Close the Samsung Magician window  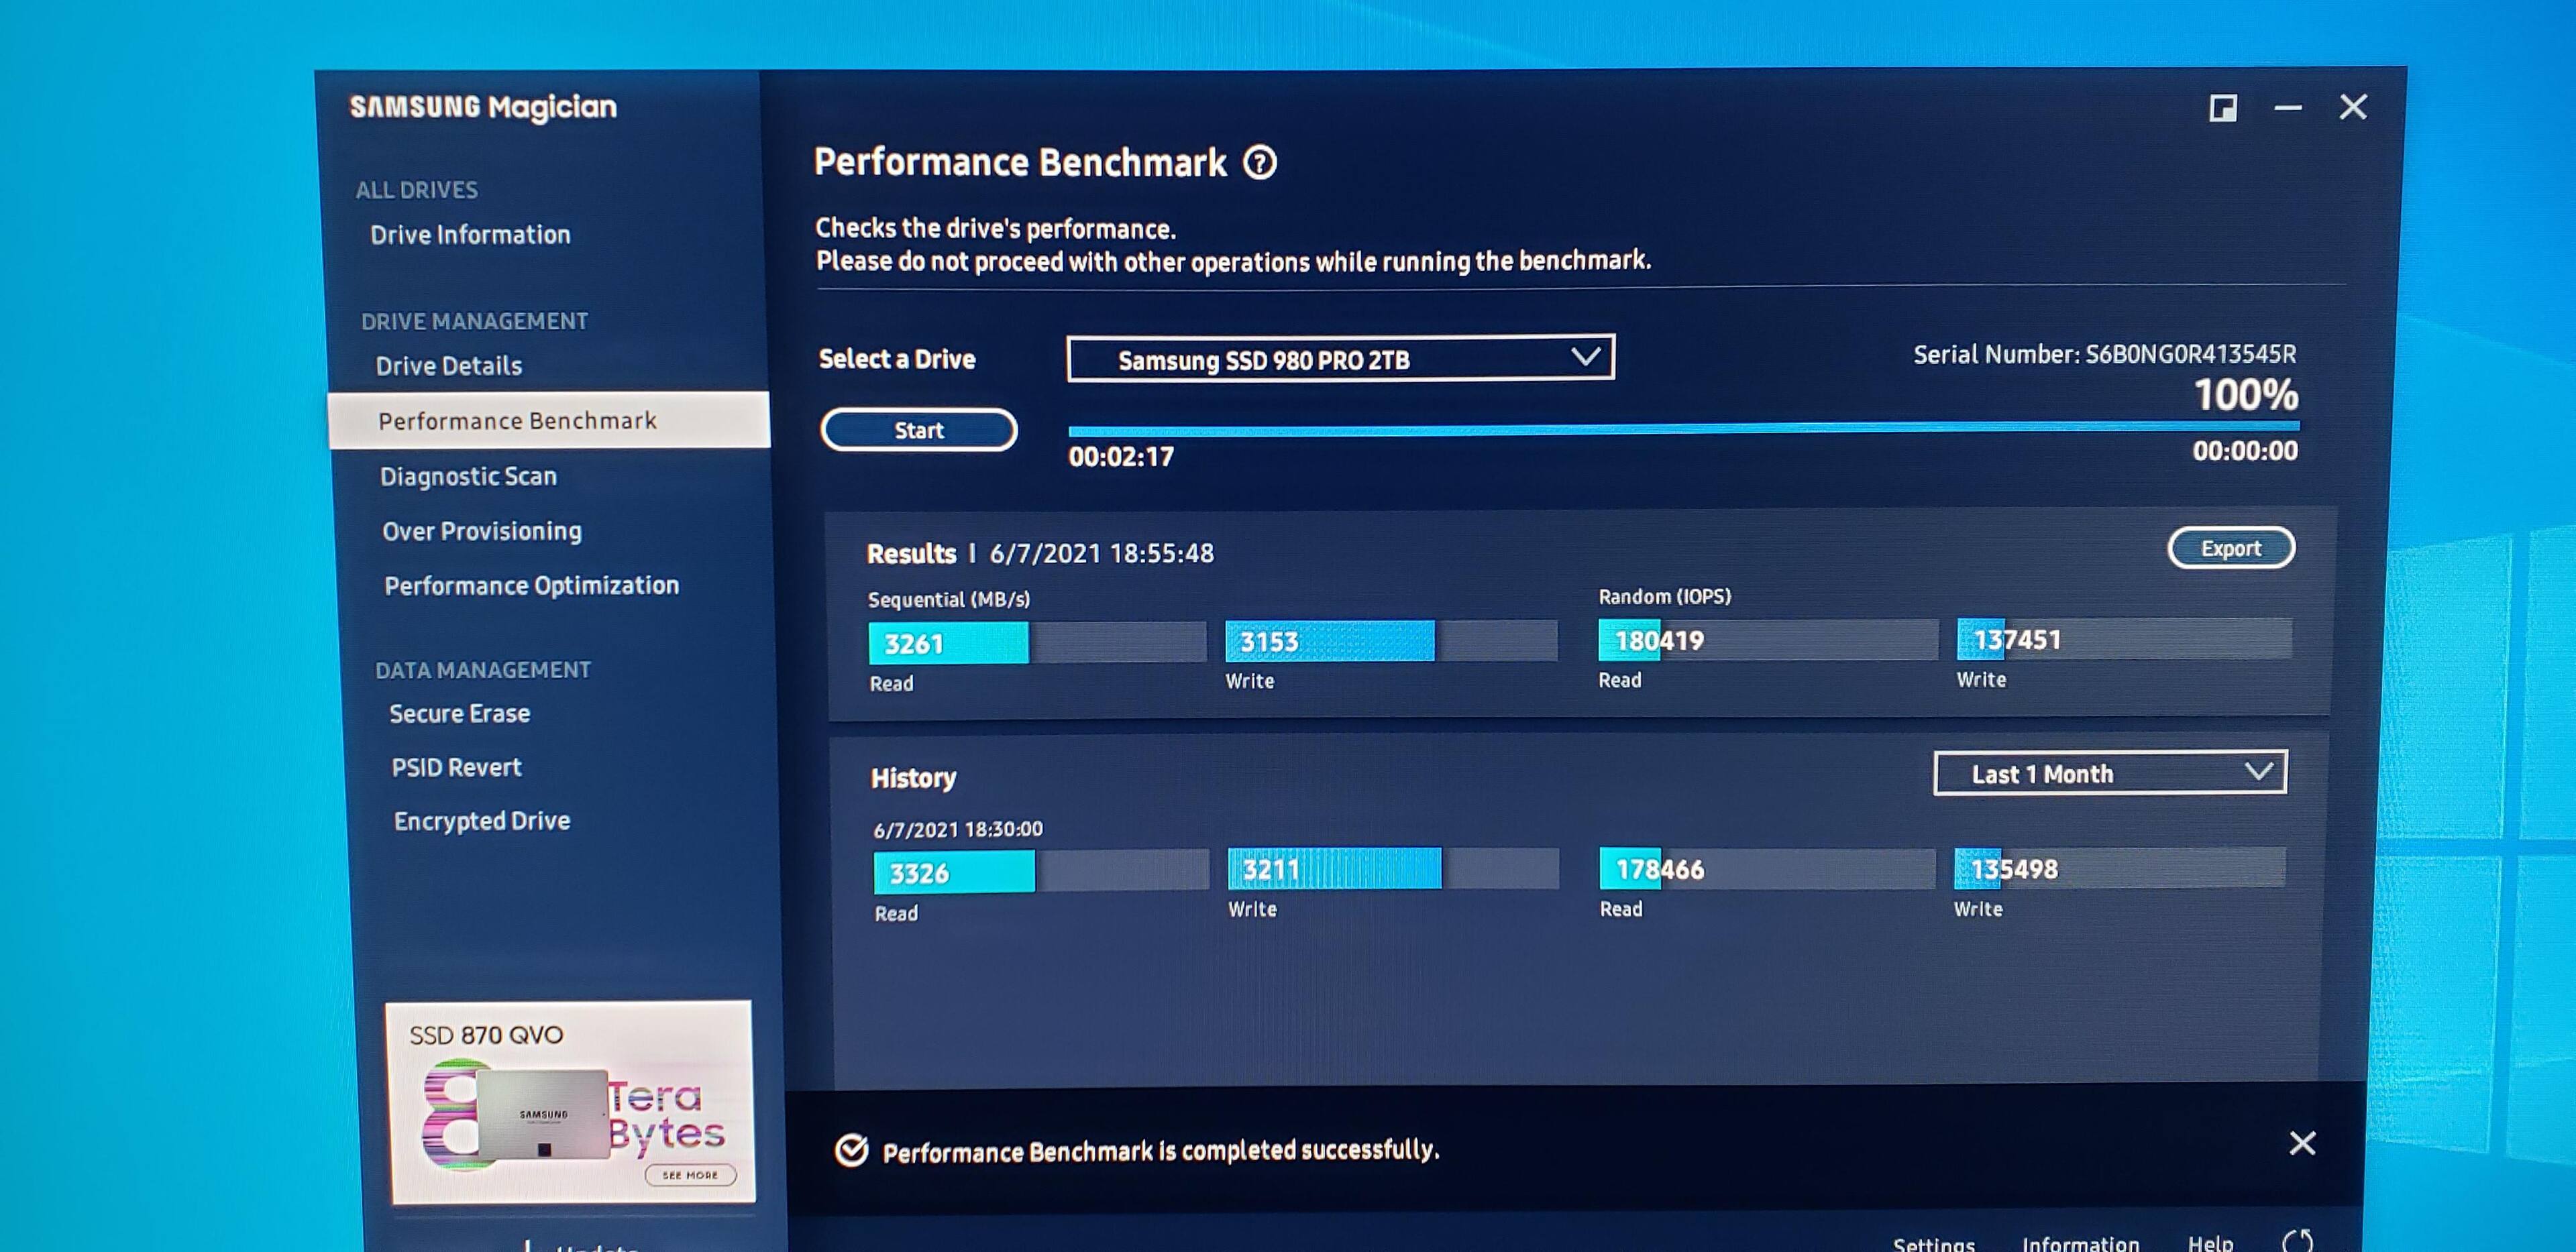click(x=2353, y=107)
